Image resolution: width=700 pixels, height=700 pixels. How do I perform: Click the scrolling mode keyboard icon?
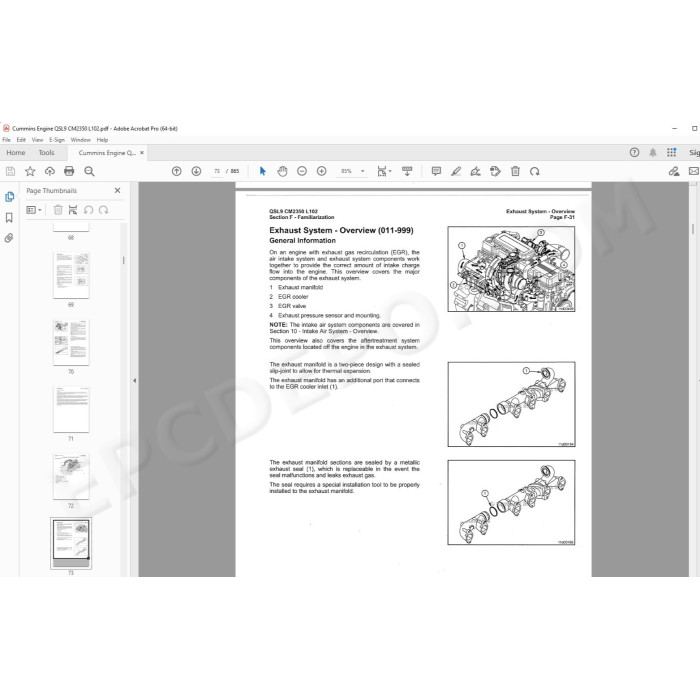pyautogui.click(x=407, y=171)
